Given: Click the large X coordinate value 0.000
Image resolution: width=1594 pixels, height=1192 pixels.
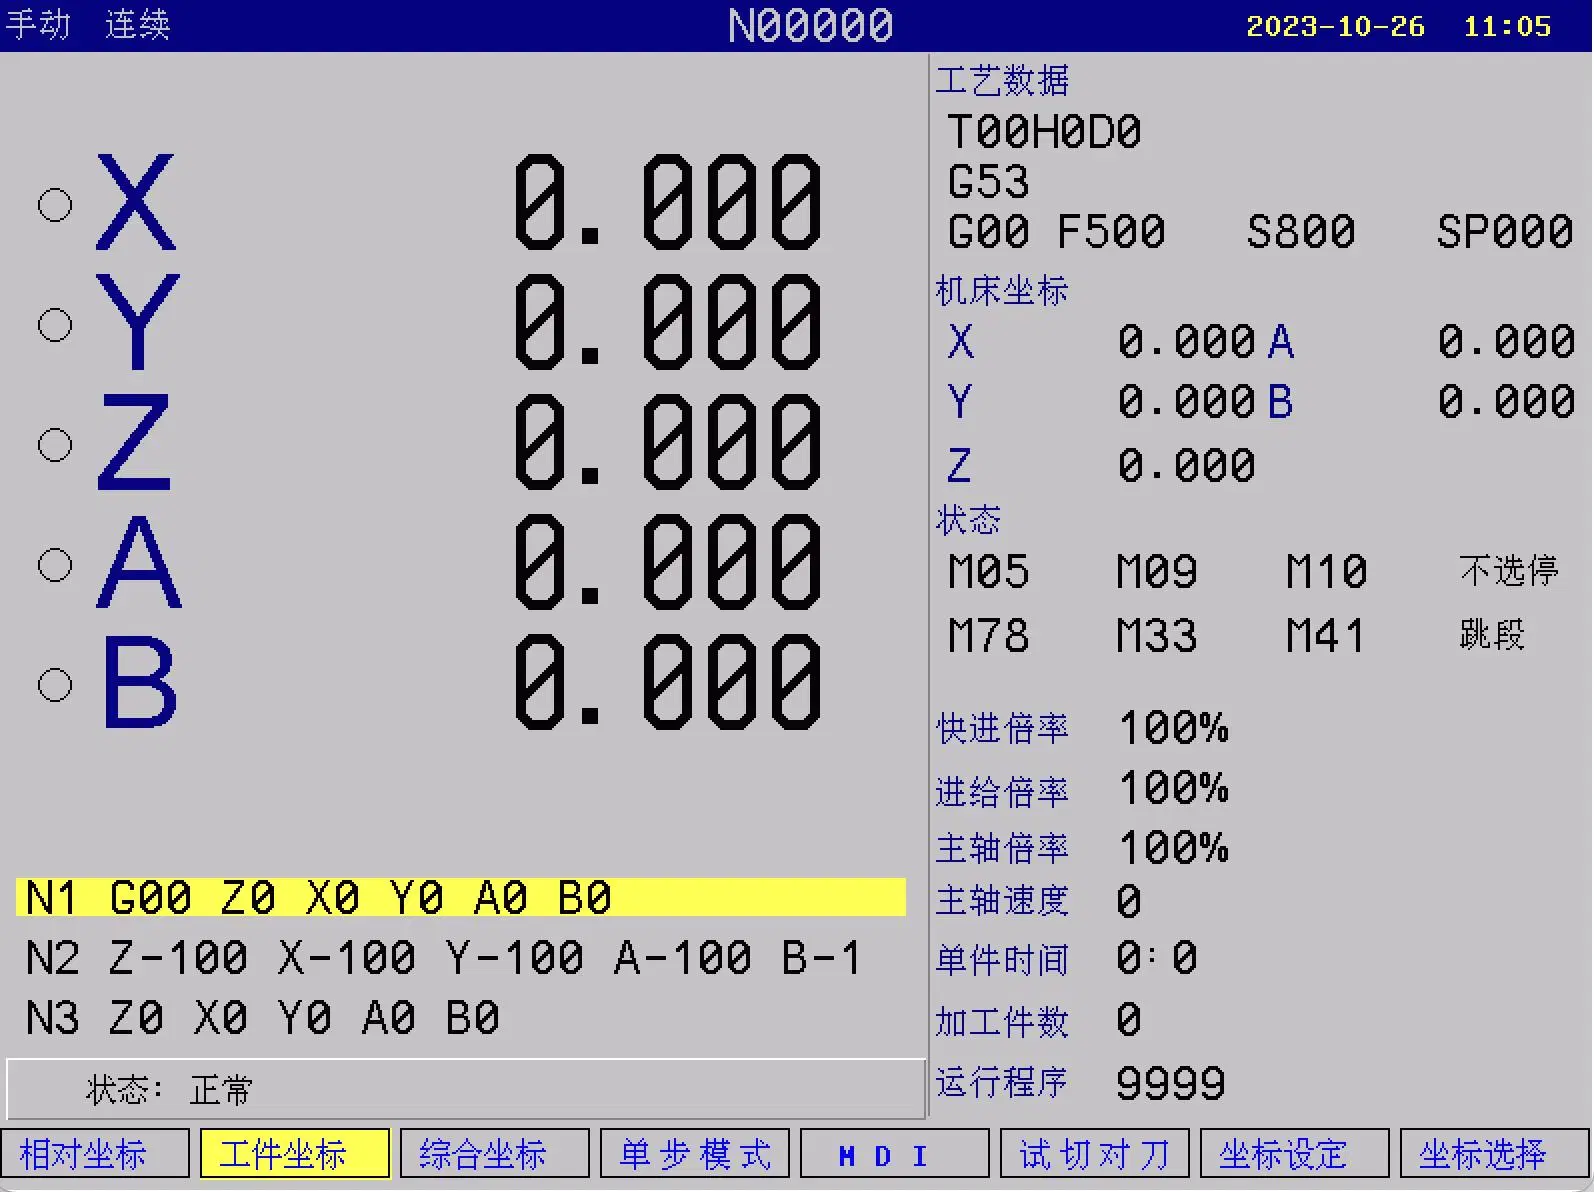Looking at the screenshot, I should coord(668,201).
